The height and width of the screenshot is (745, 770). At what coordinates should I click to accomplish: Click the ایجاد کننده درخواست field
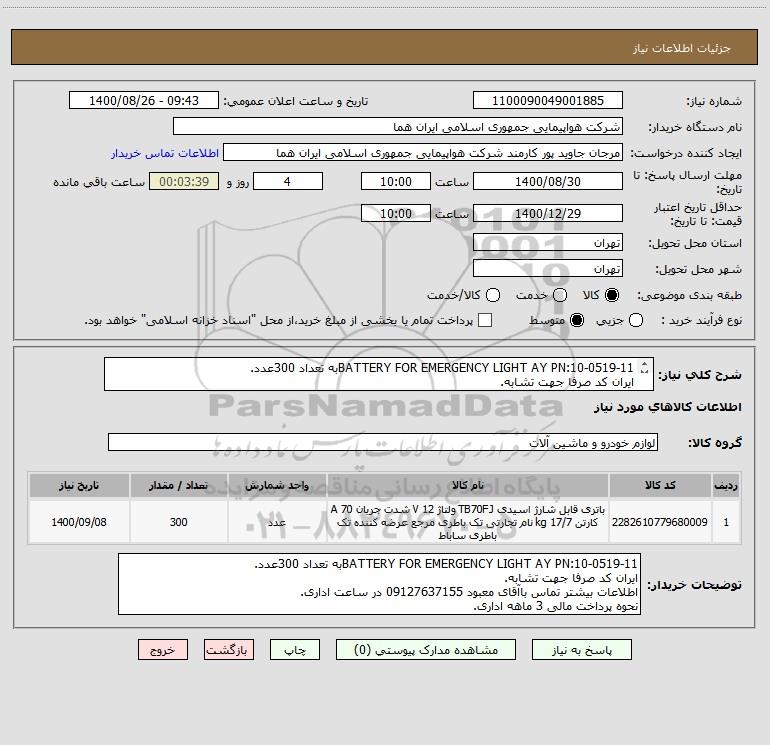423,153
